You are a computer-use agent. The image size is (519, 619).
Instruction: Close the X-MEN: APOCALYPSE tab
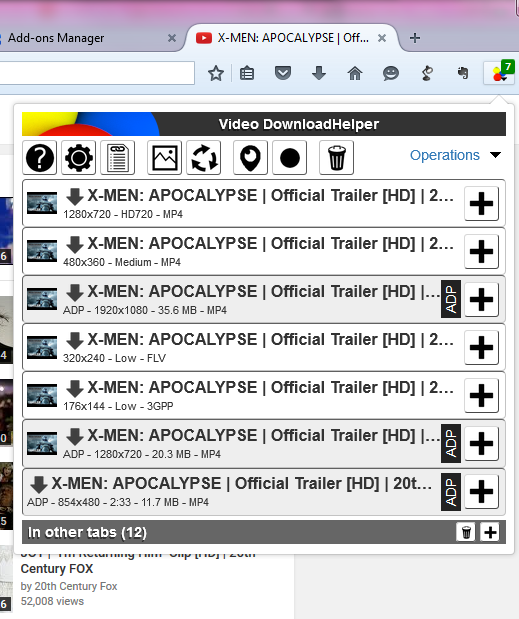(382, 38)
